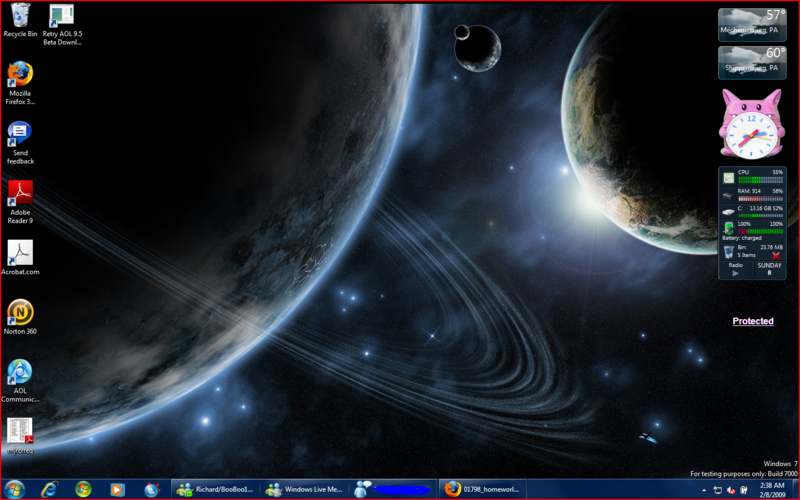The width and height of the screenshot is (800, 500).
Task: Open AOL Communicator desktop shortcut
Action: [20, 381]
